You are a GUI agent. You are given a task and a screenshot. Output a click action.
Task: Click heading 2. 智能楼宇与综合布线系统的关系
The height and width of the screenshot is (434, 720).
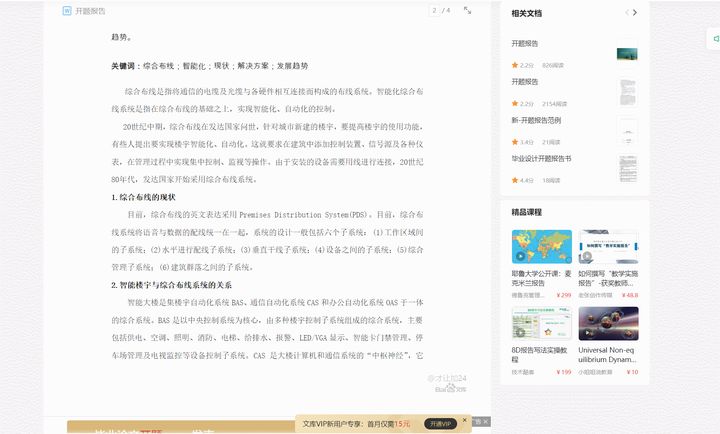[x=171, y=285]
